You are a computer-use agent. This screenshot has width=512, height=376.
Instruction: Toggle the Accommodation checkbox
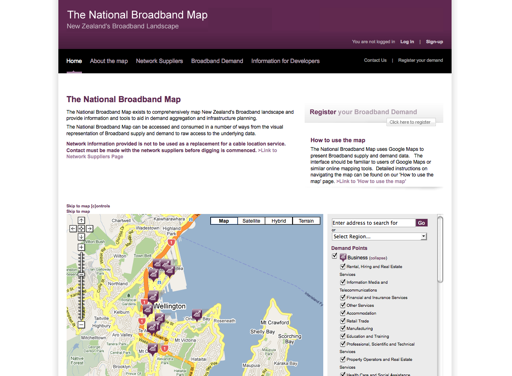pyautogui.click(x=343, y=313)
